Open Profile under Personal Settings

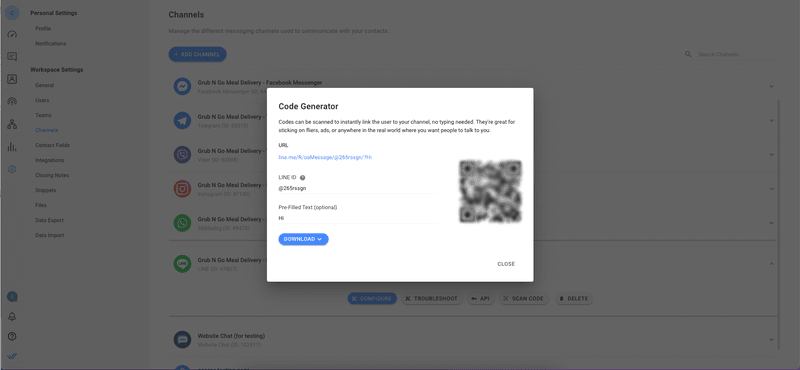click(43, 29)
